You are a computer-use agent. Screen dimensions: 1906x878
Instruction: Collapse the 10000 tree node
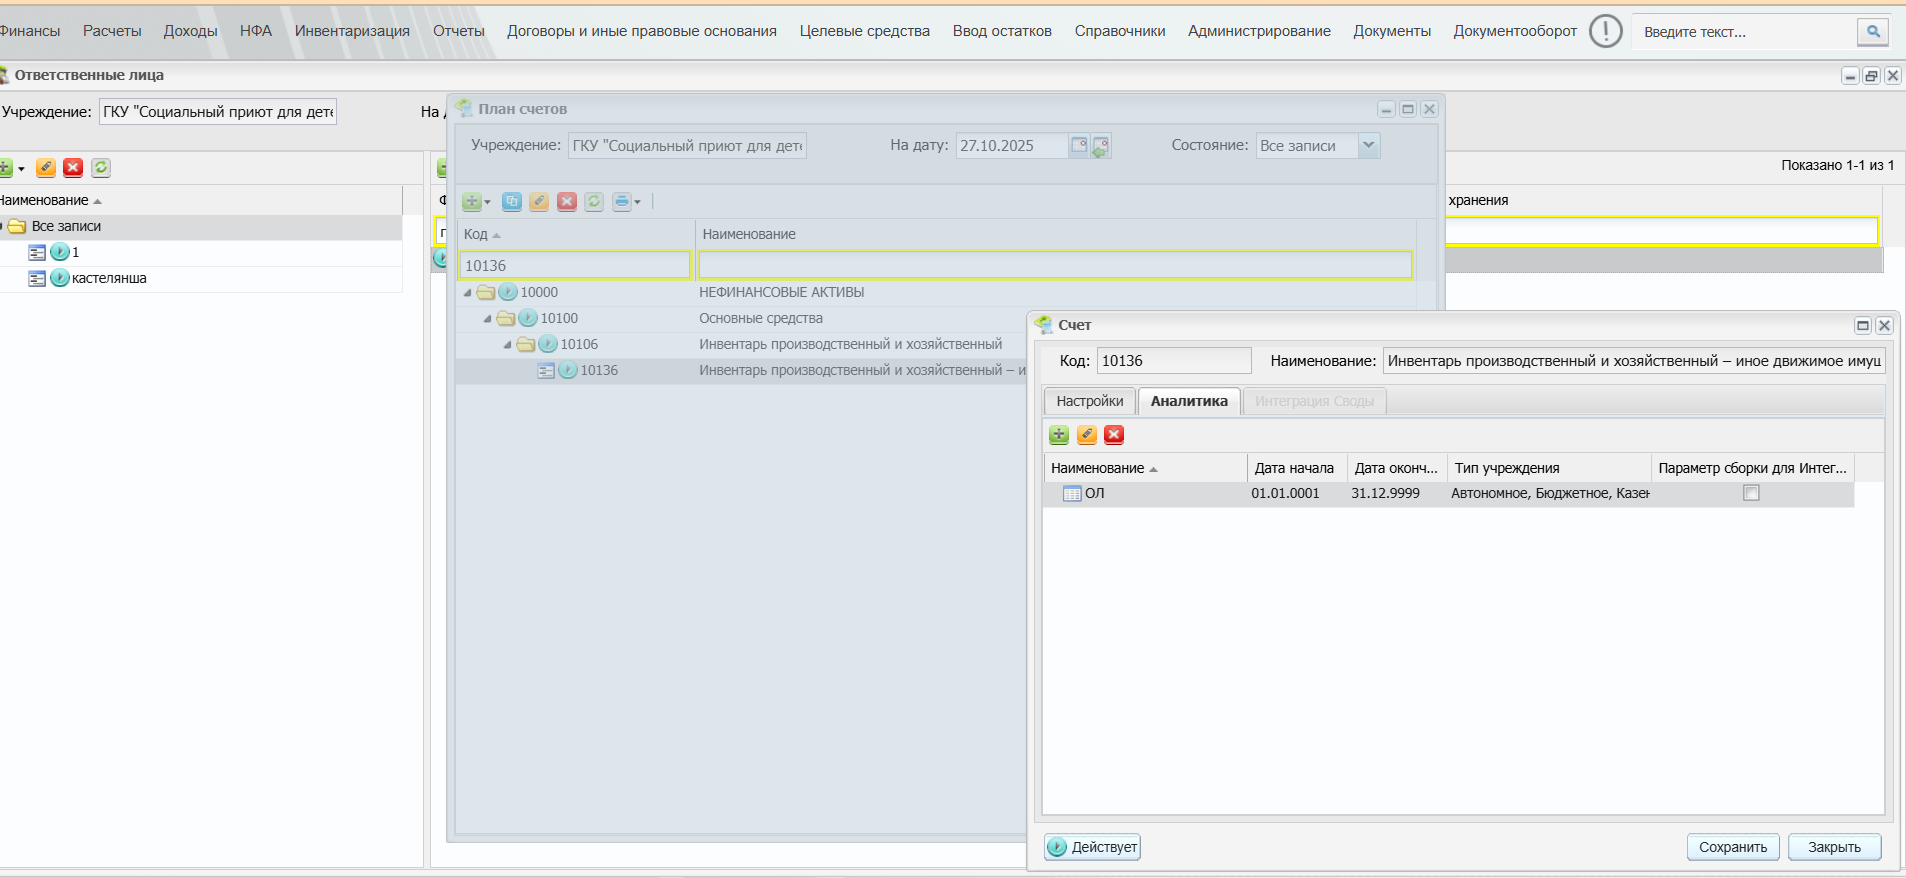pyautogui.click(x=467, y=293)
